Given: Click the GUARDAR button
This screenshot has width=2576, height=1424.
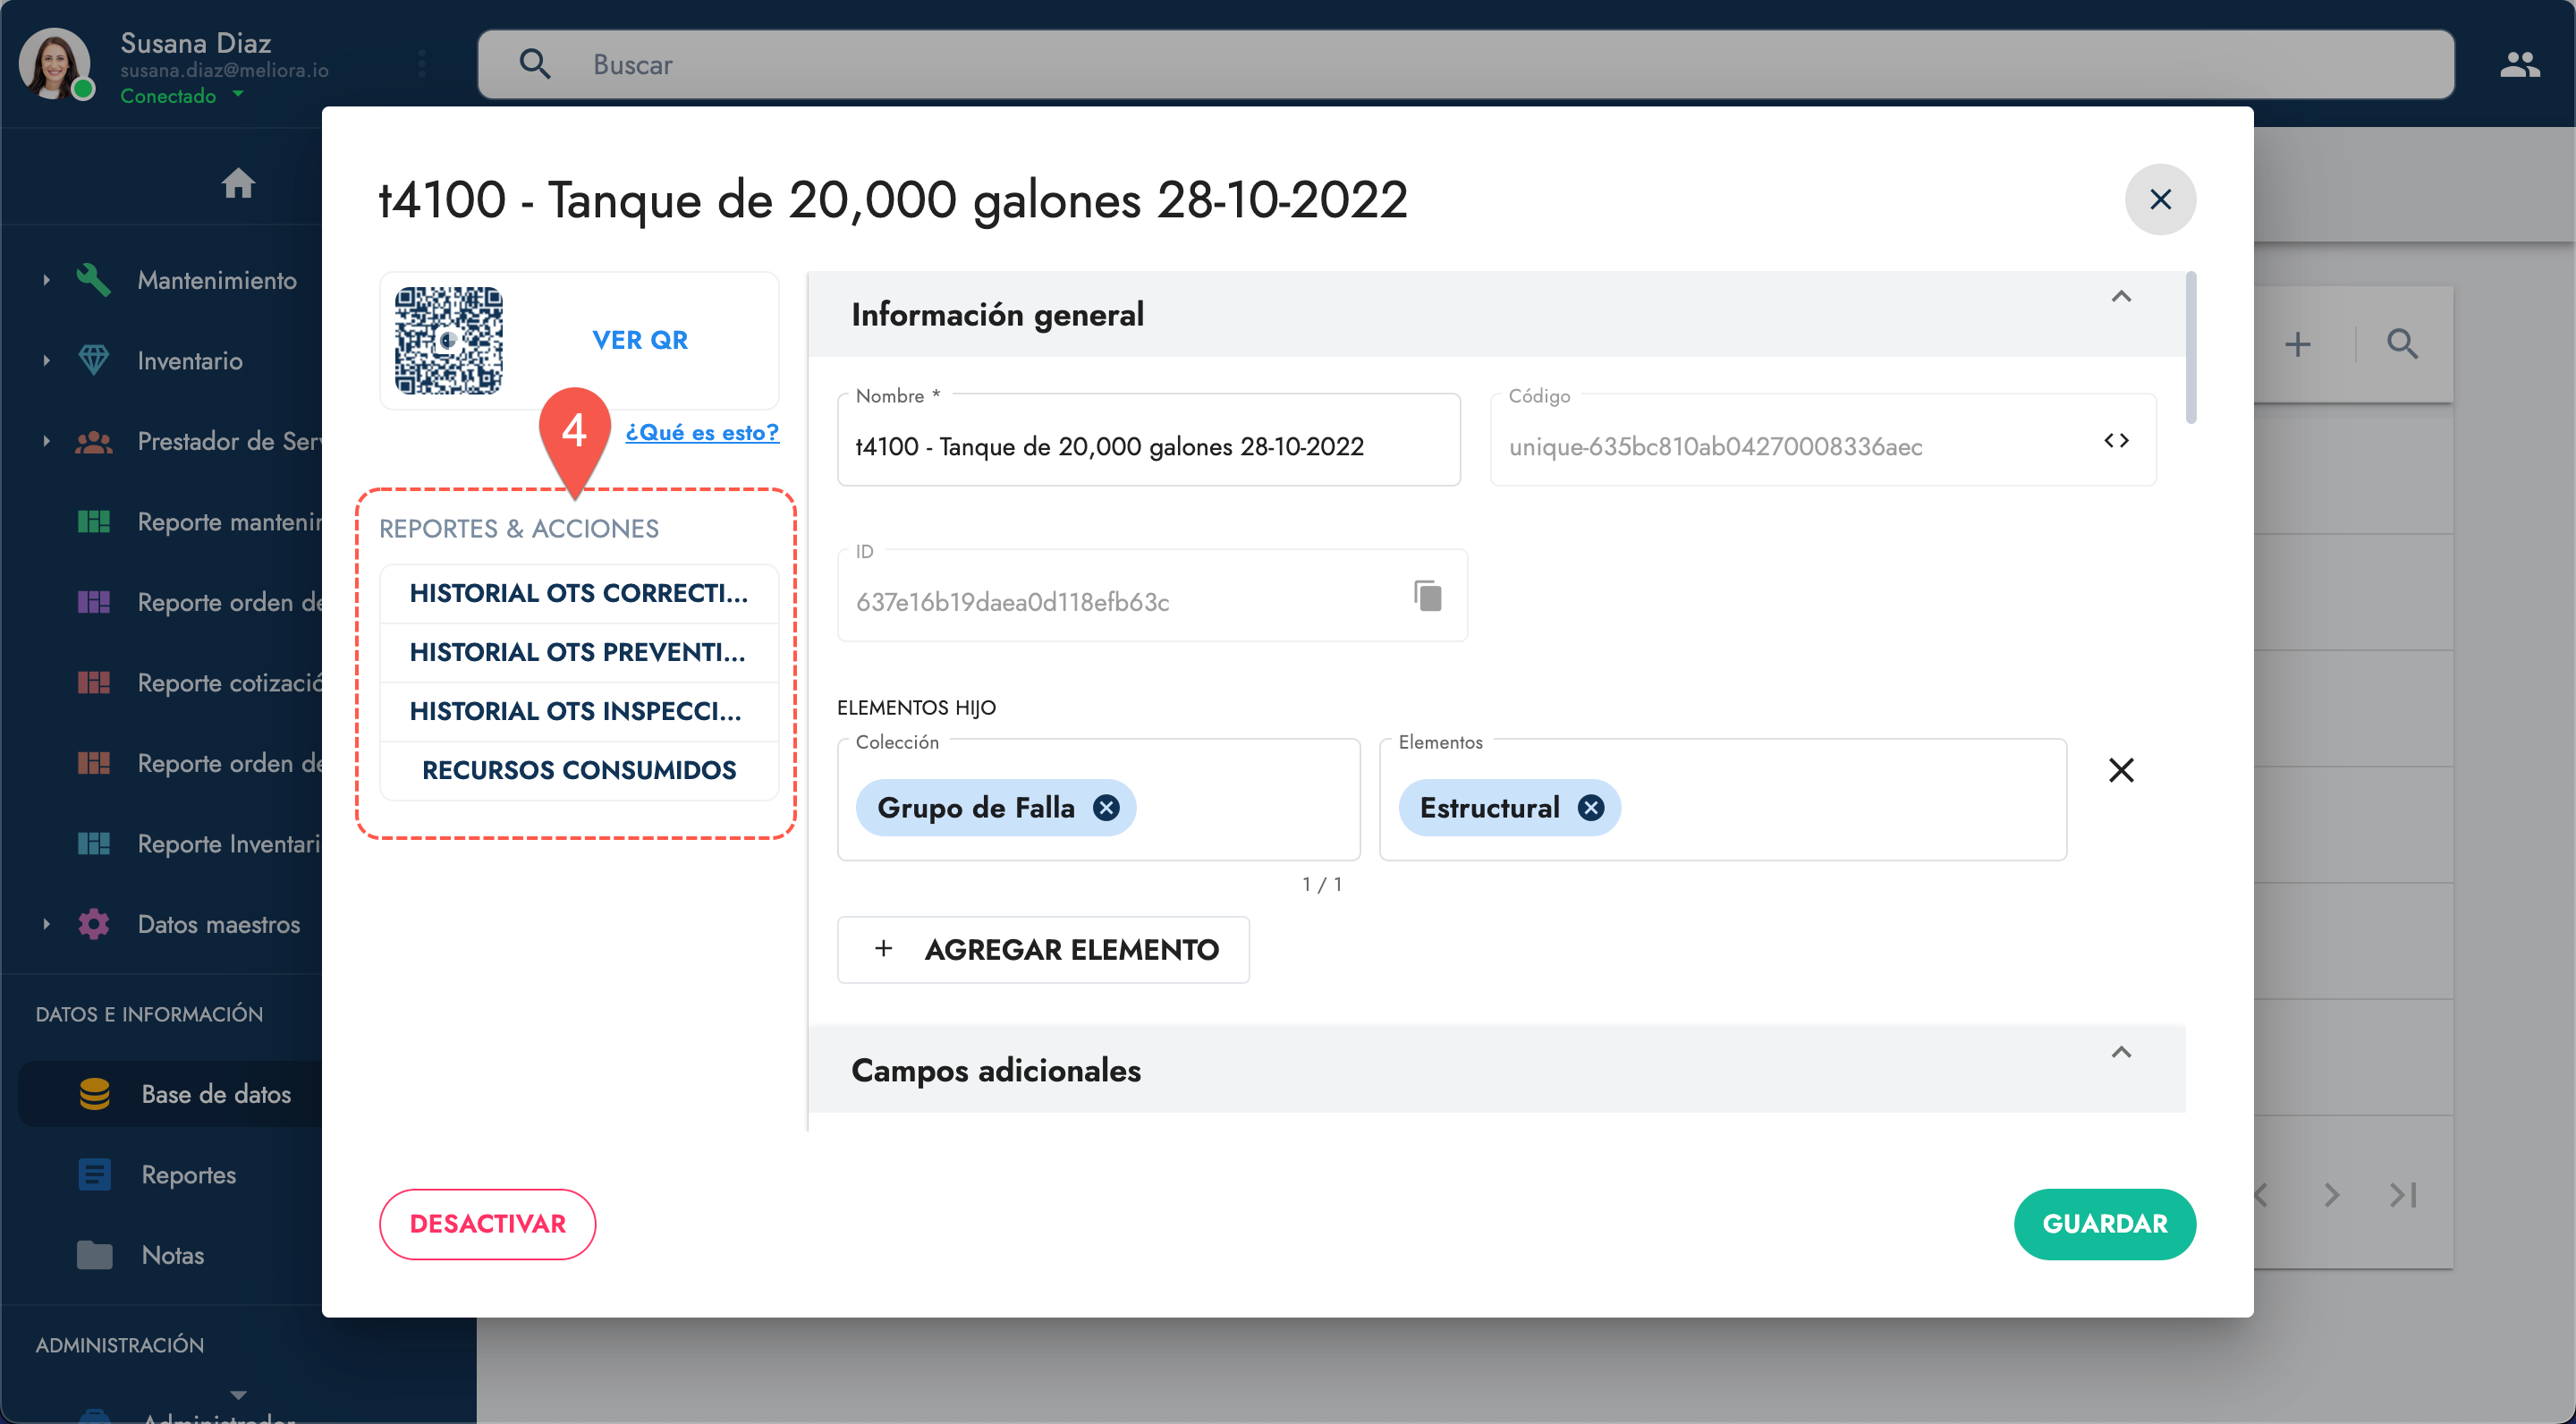Looking at the screenshot, I should coord(2104,1223).
